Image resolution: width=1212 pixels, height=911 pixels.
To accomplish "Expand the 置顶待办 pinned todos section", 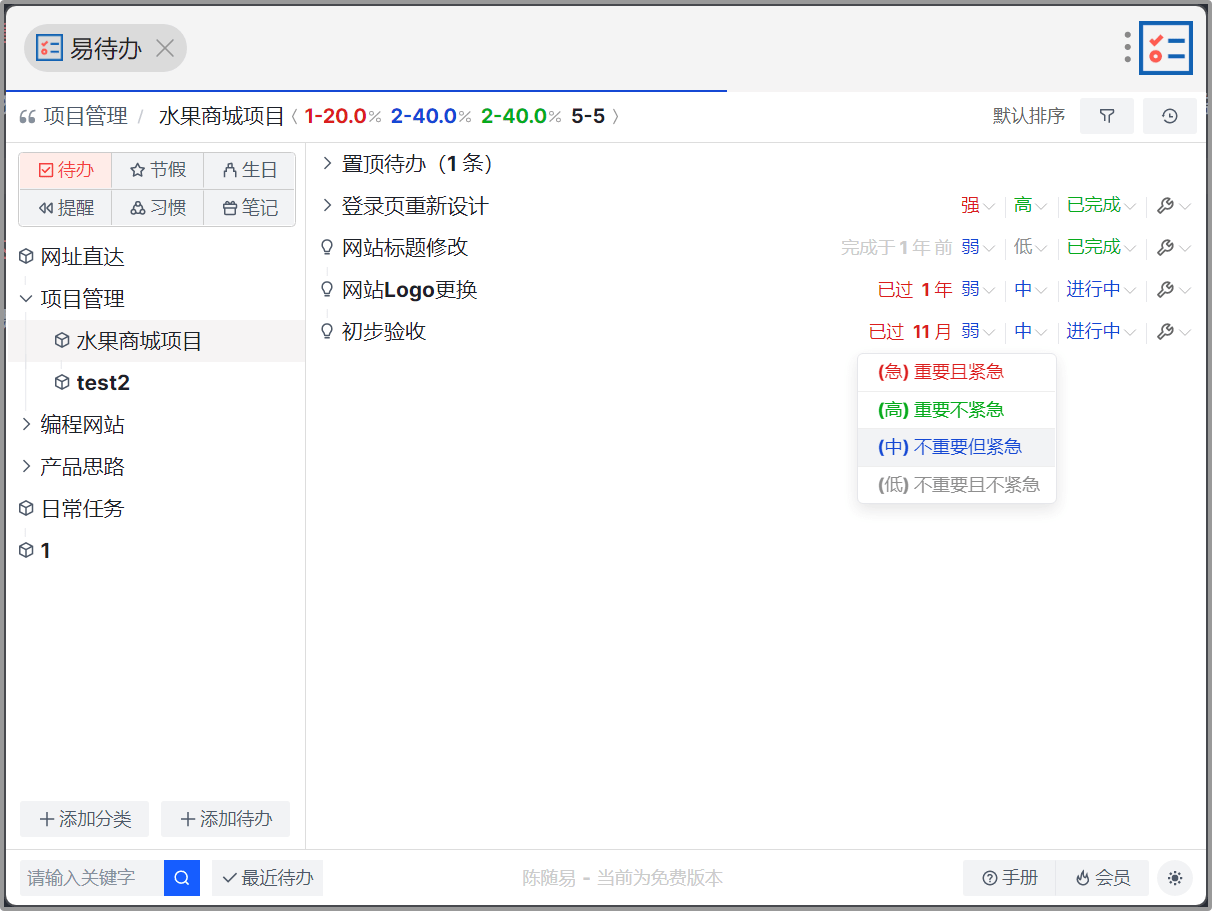I will pos(325,163).
